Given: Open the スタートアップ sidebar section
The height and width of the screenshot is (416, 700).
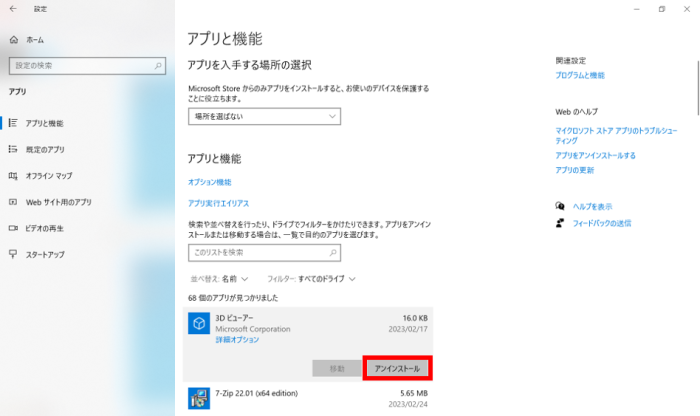Looking at the screenshot, I should [x=45, y=255].
